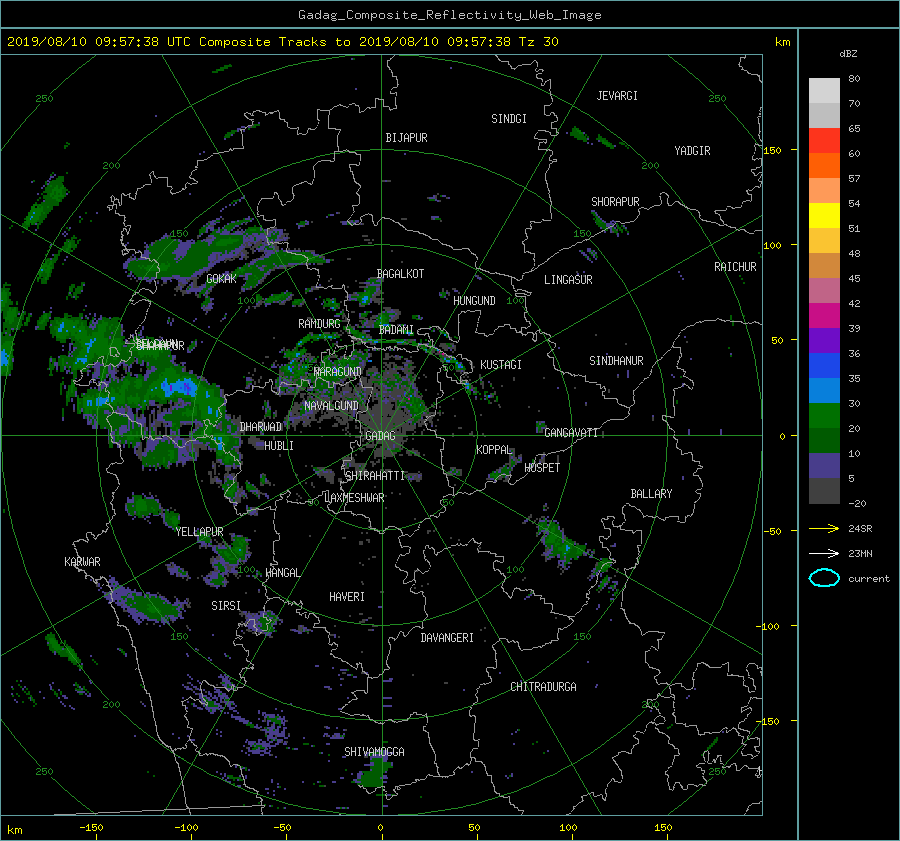
Task: Click the green echo south of SHIVAMOGGA label
Action: tap(374, 773)
